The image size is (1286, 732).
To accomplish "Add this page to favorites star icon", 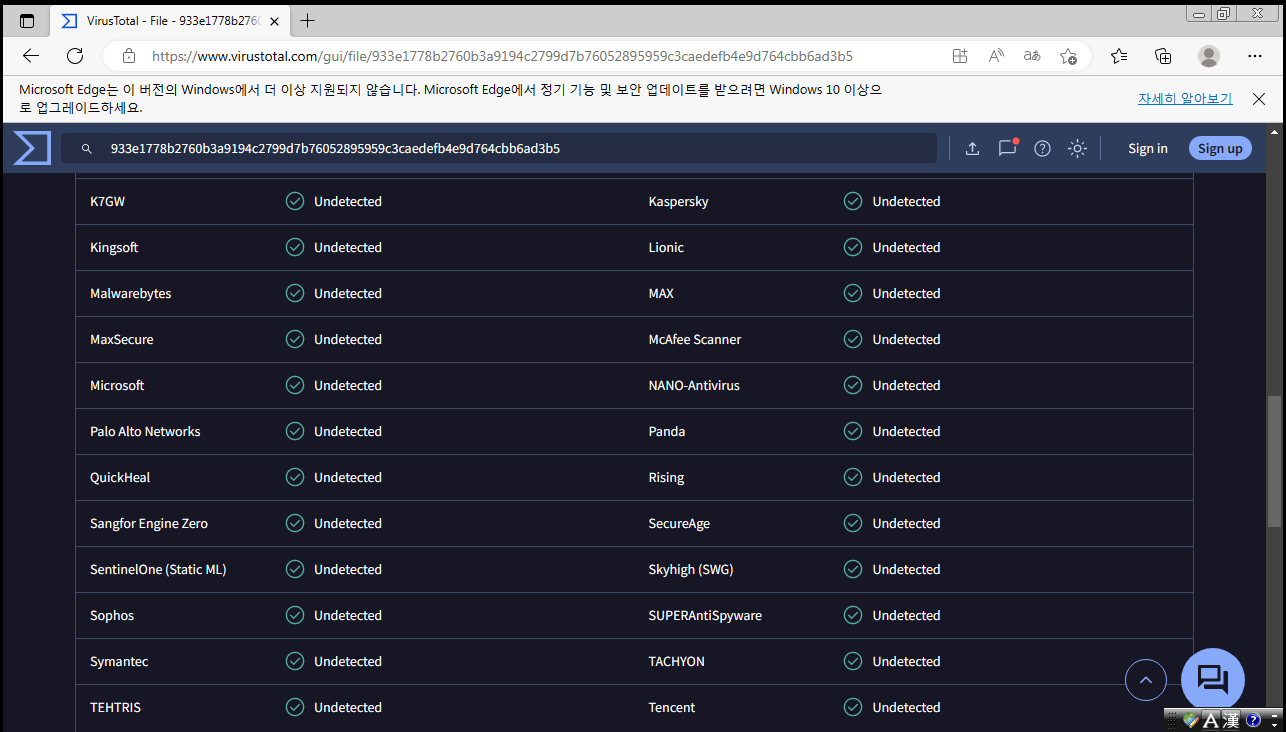I will coord(1068,56).
